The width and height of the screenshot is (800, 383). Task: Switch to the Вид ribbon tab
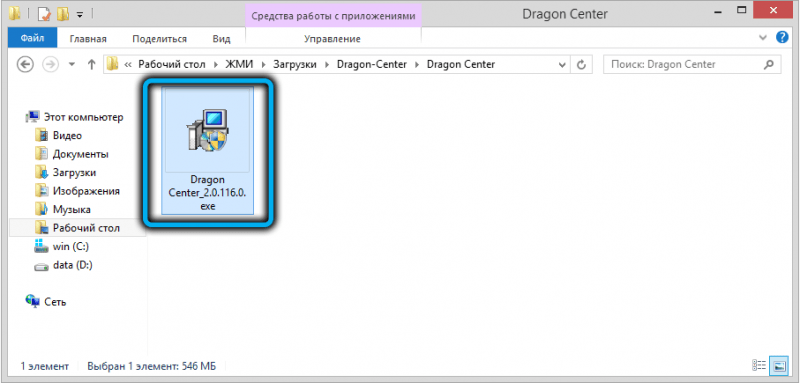[x=221, y=39]
